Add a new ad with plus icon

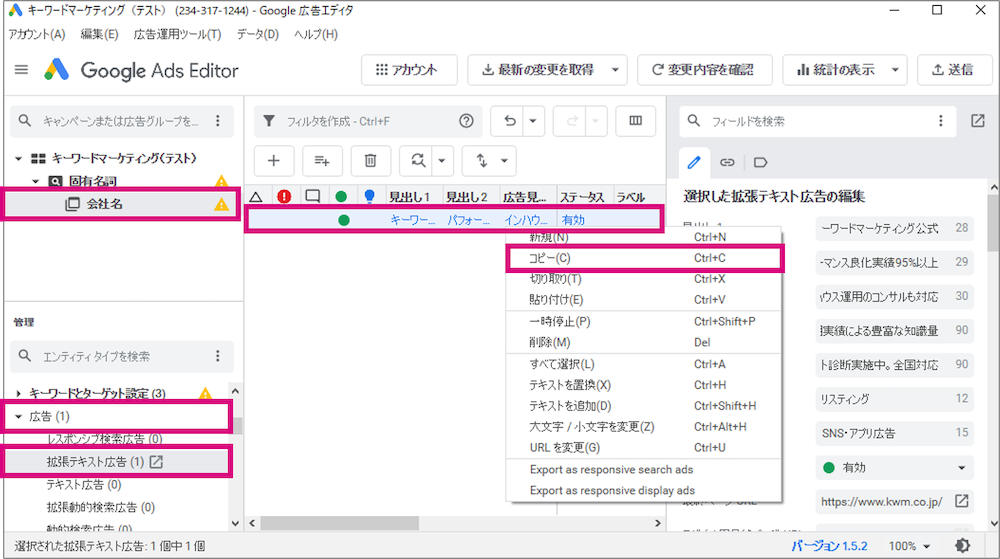(x=274, y=161)
